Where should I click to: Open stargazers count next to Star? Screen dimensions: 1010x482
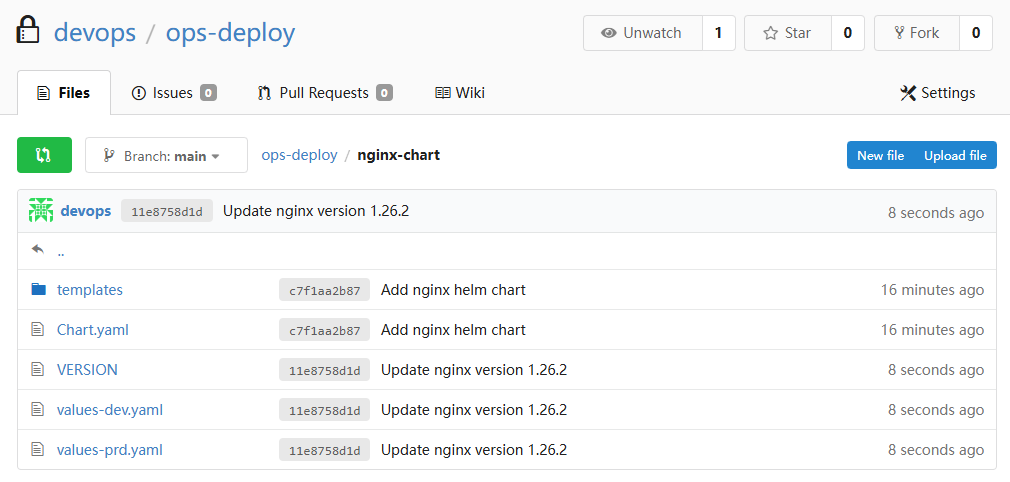[848, 33]
